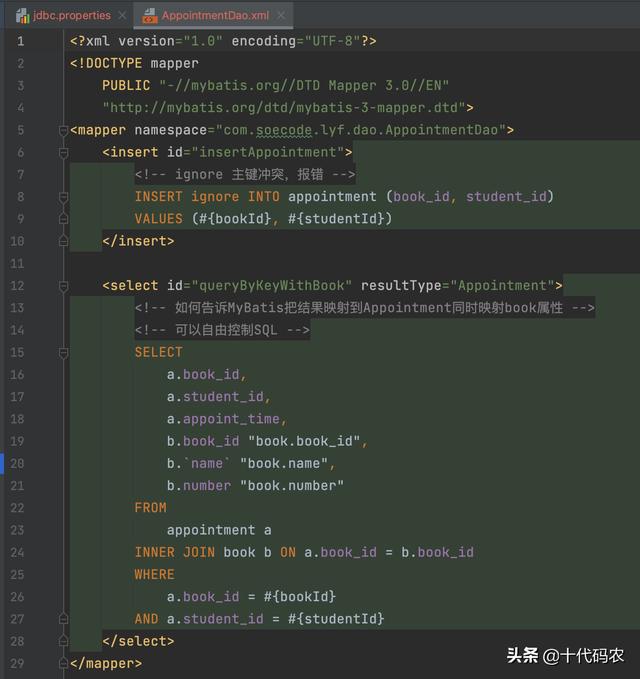This screenshot has height=679, width=640.
Task: Click the 'SELECT' keyword on line 15
Action: [158, 352]
